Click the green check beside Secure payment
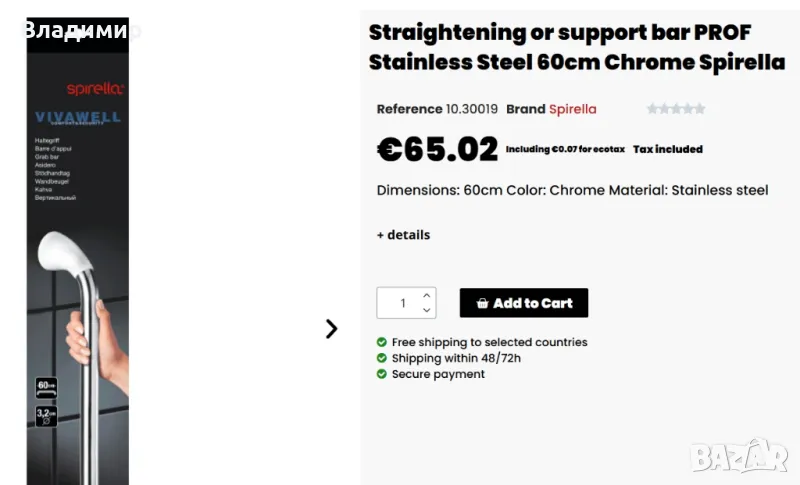Image resolution: width=800 pixels, height=485 pixels. click(382, 374)
